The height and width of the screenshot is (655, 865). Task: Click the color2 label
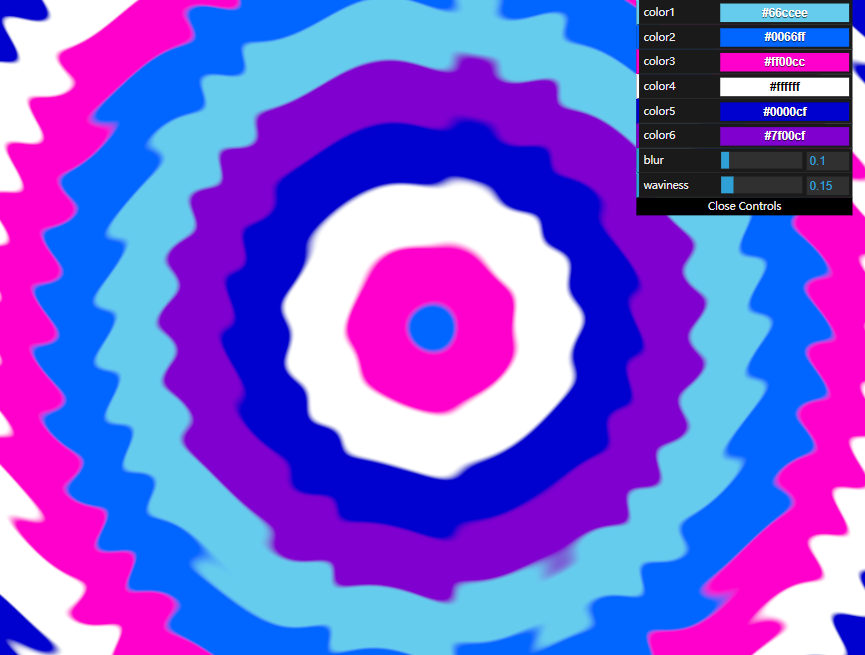[x=659, y=37]
